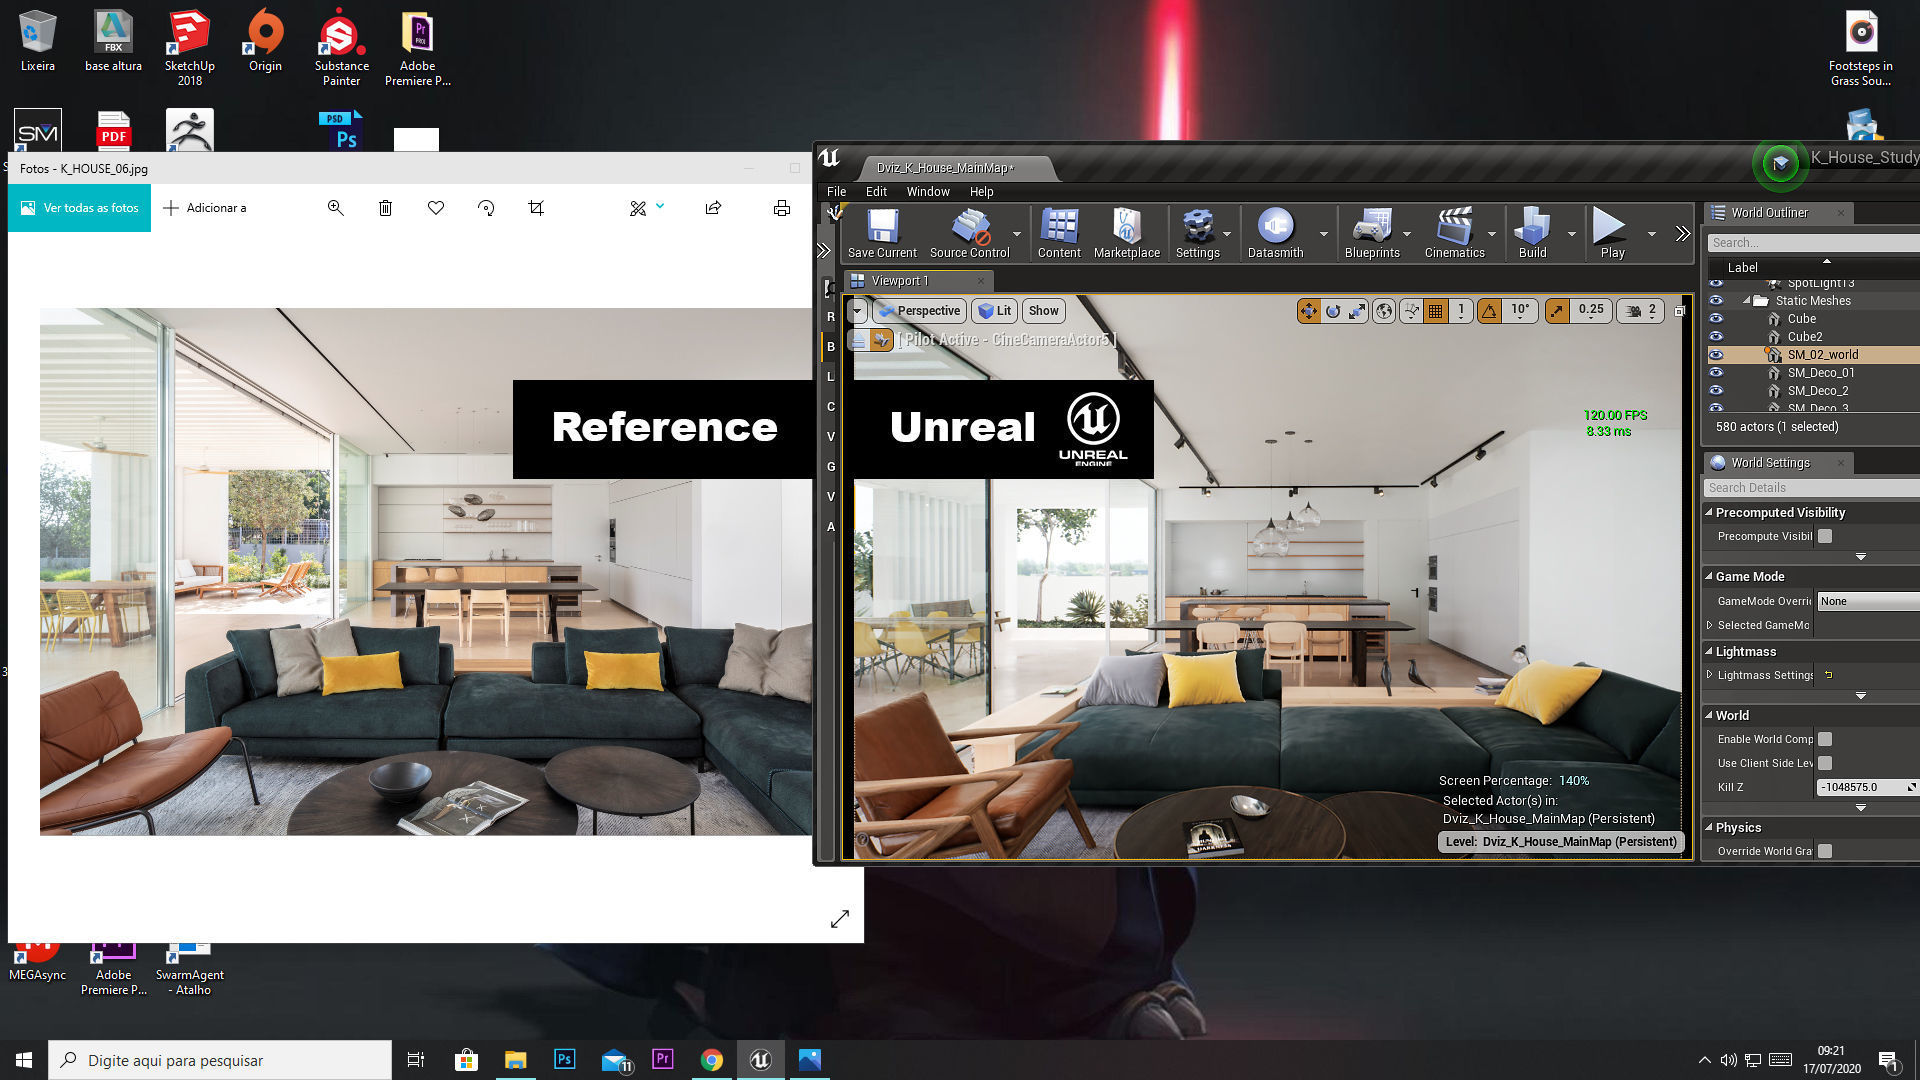Open the Window menu
1920x1080 pixels.
[x=927, y=191]
